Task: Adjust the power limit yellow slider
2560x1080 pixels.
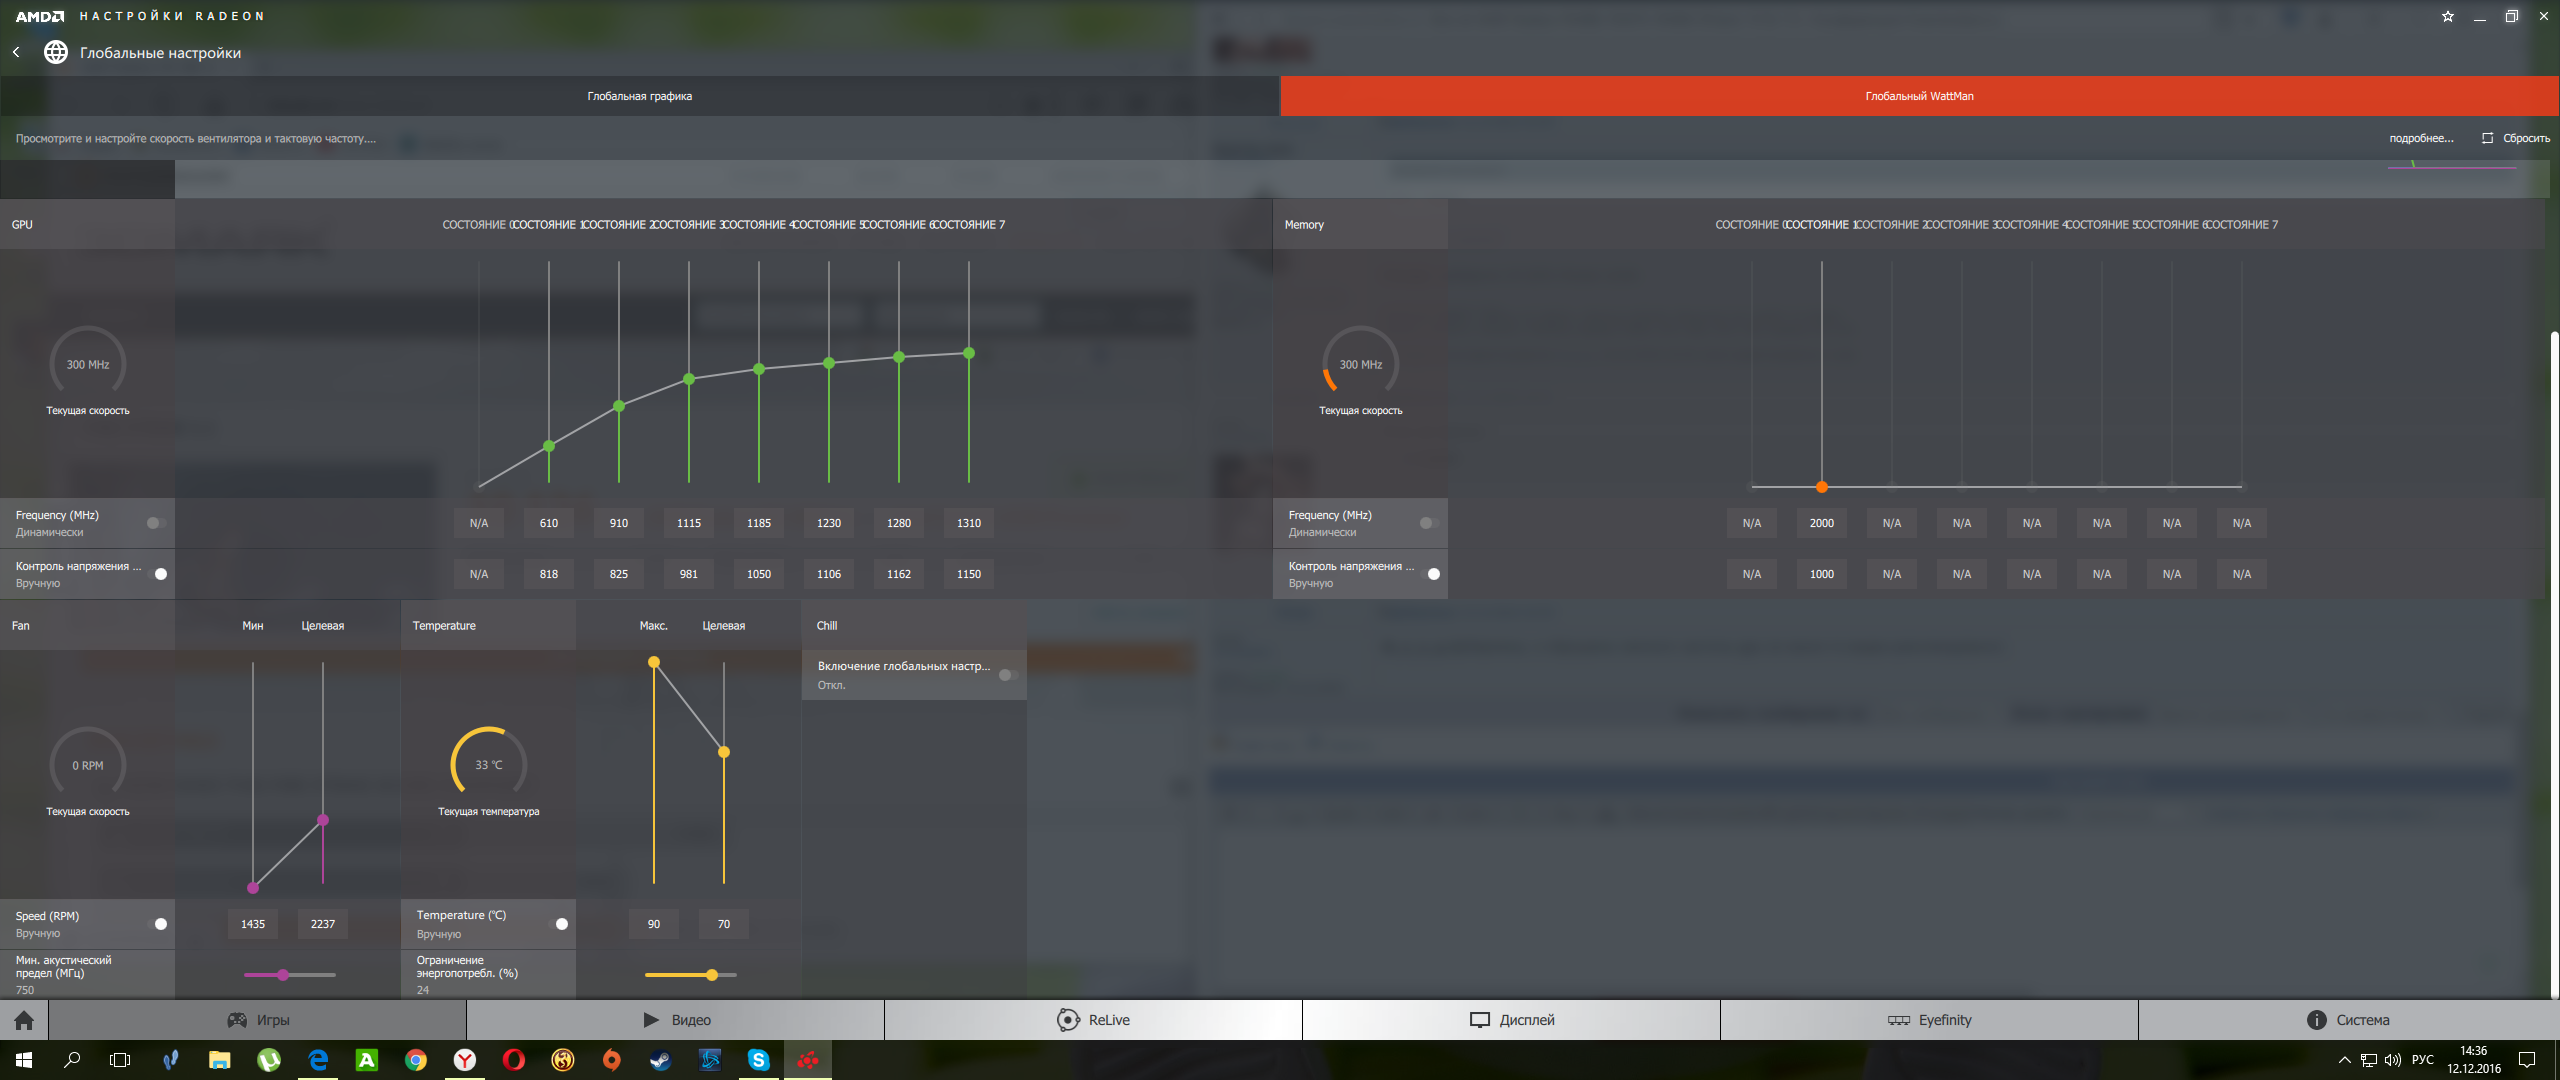Action: (711, 975)
